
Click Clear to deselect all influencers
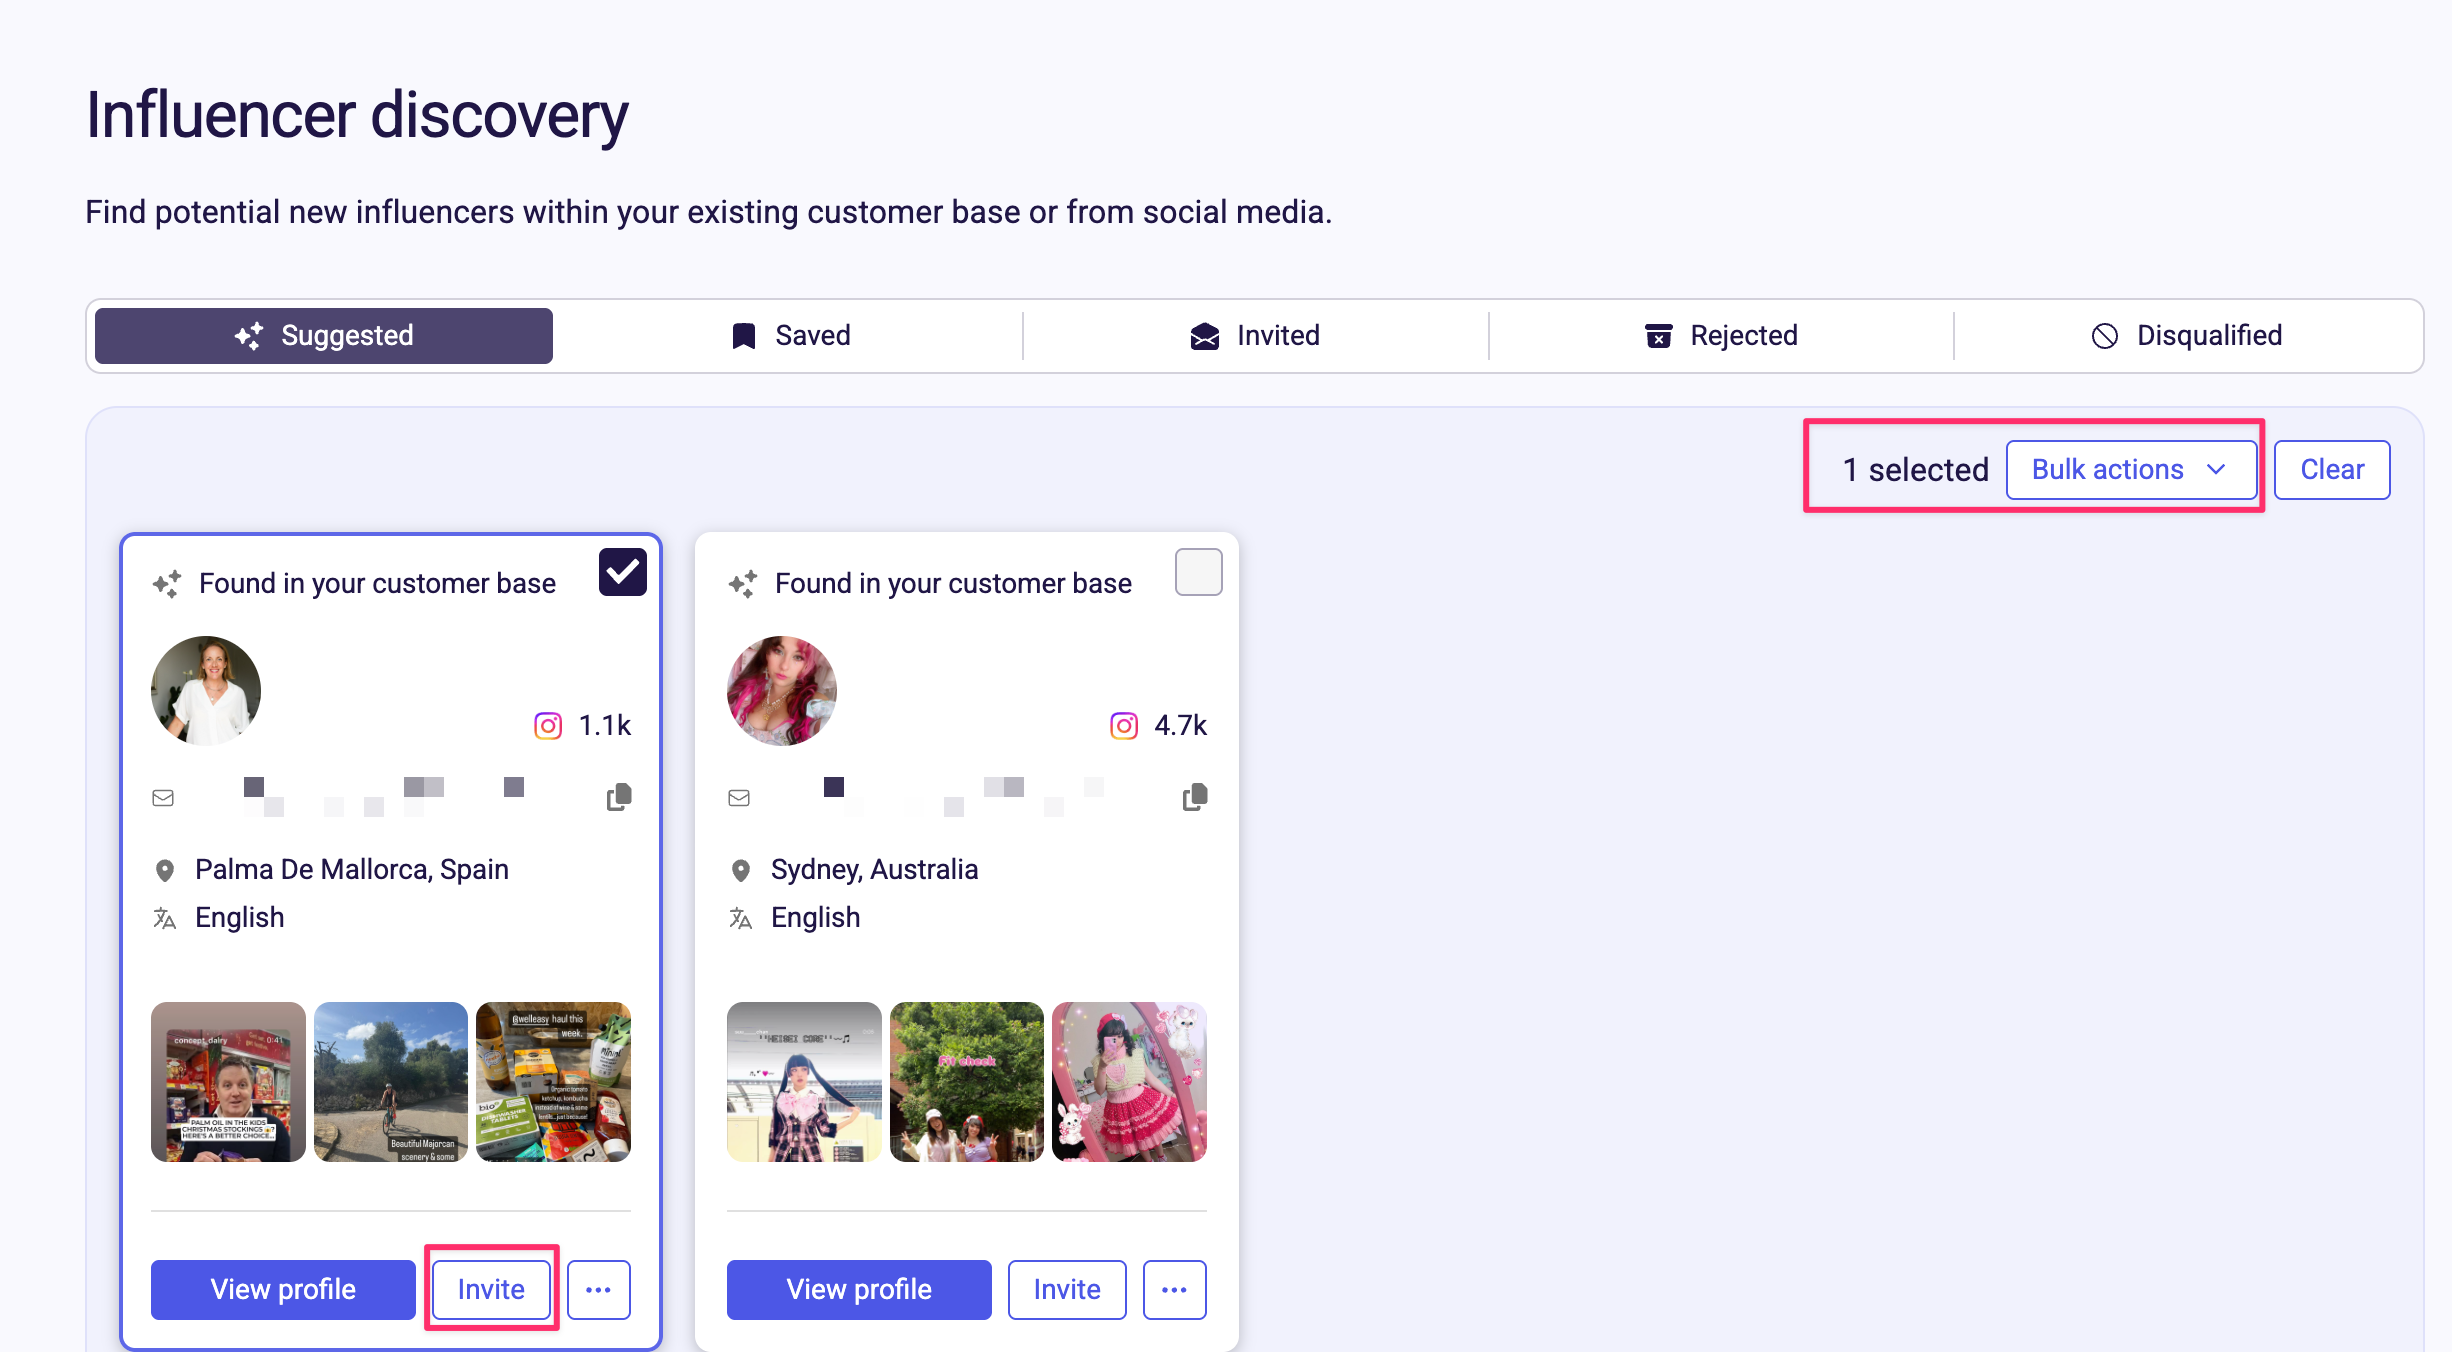2331,469
